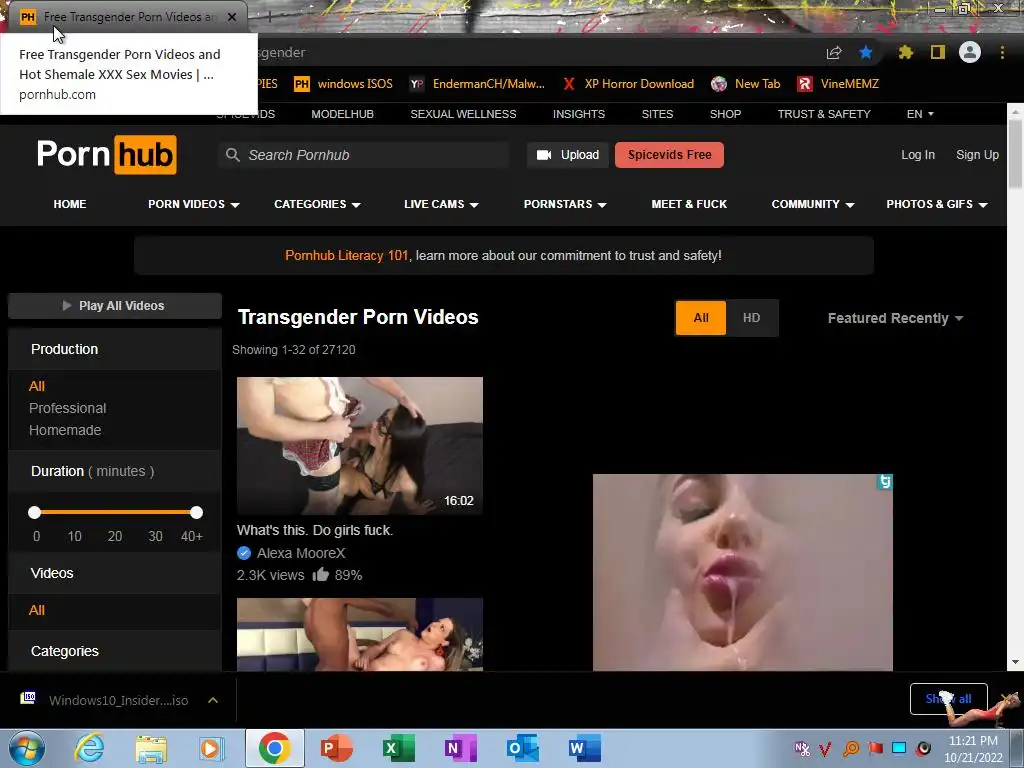1024x768 pixels.
Task: Filter Production by Professional
Action: pos(67,408)
